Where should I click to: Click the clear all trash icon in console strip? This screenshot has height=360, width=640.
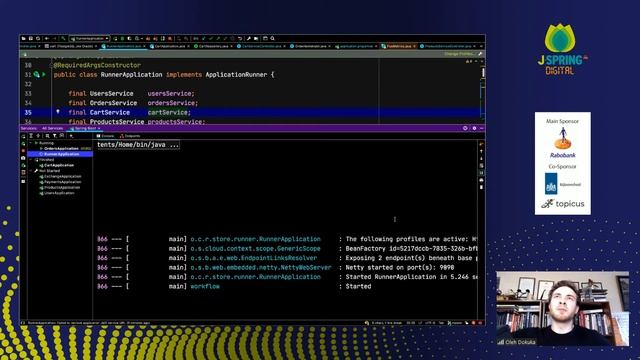tap(481, 187)
